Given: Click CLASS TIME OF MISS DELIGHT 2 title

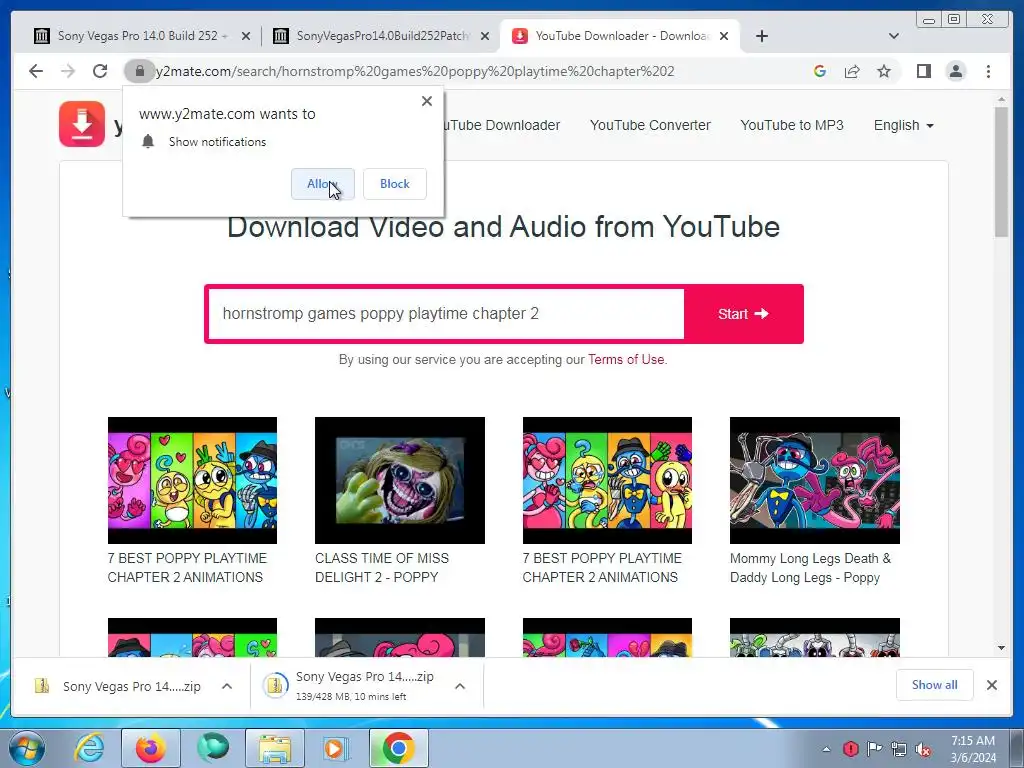Looking at the screenshot, I should tap(381, 568).
